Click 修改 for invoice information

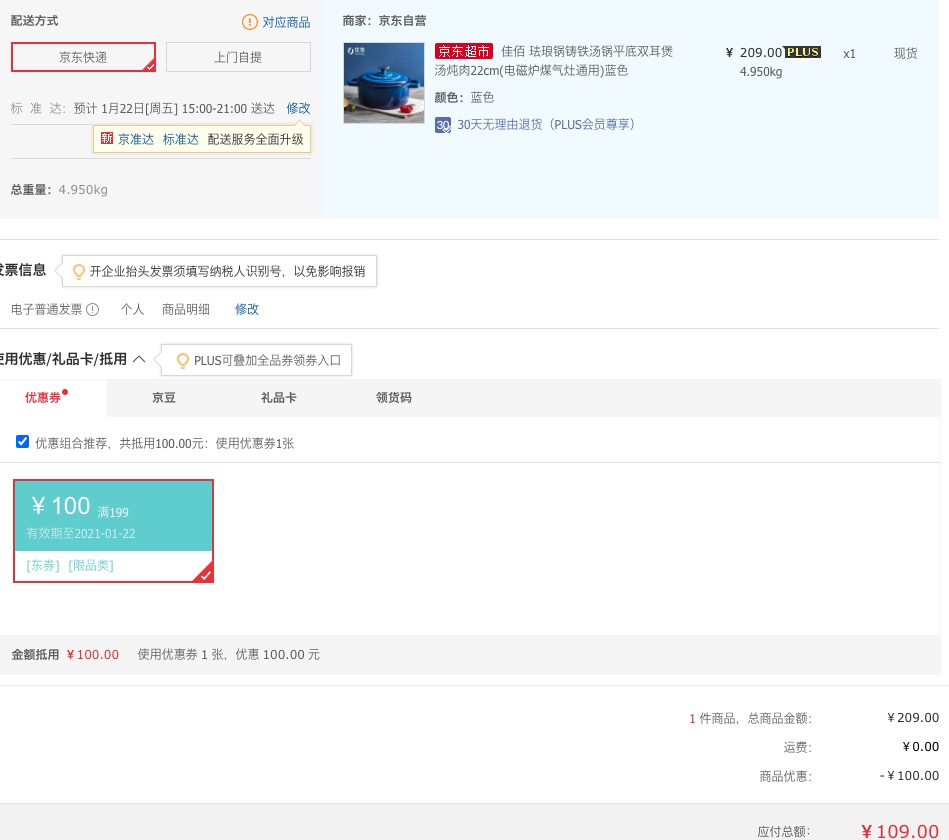click(247, 309)
